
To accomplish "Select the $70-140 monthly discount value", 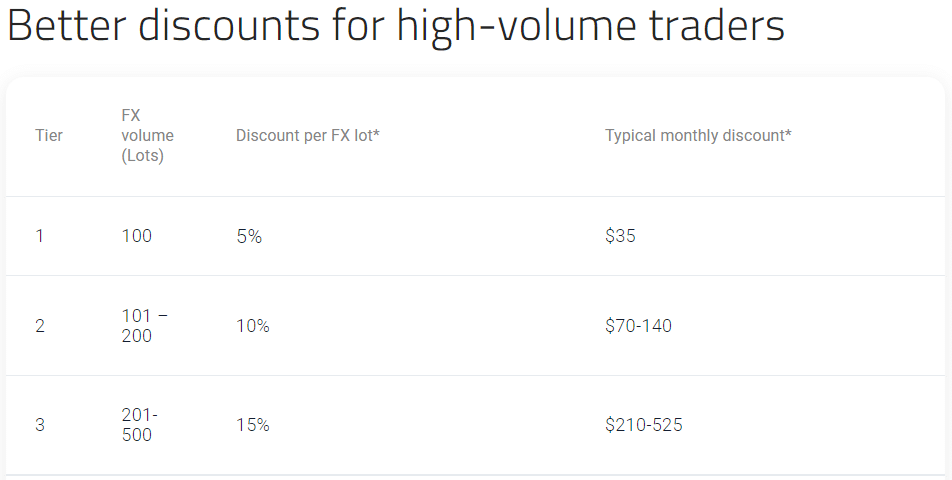I will point(639,326).
